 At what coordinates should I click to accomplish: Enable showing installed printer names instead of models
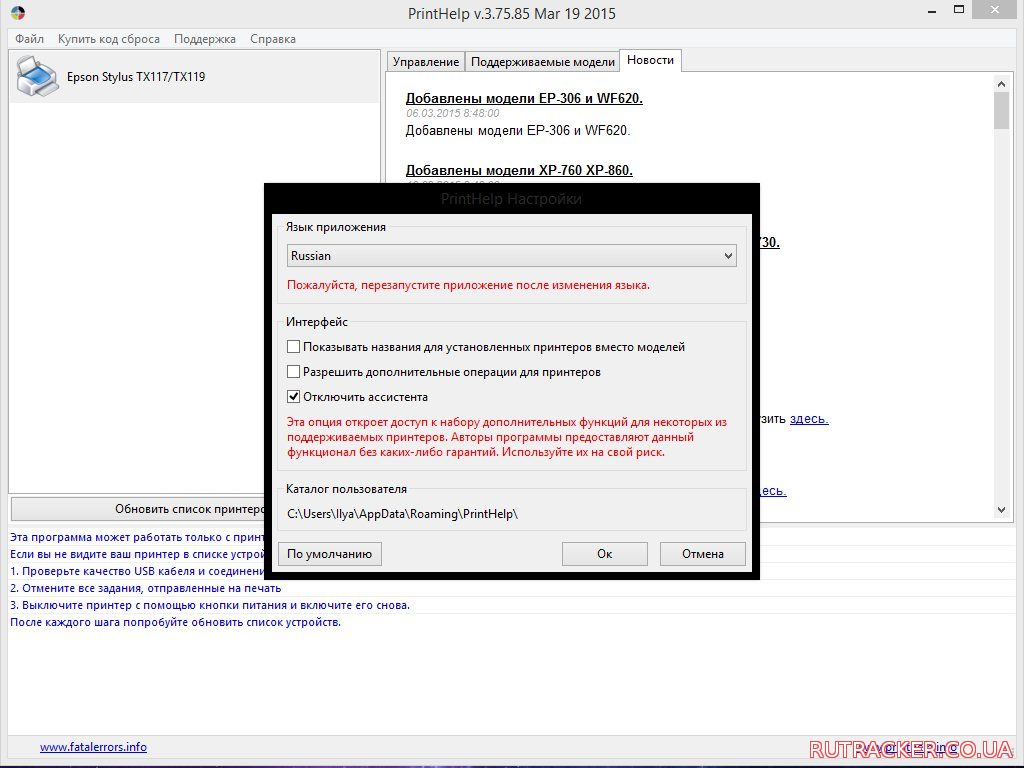294,347
